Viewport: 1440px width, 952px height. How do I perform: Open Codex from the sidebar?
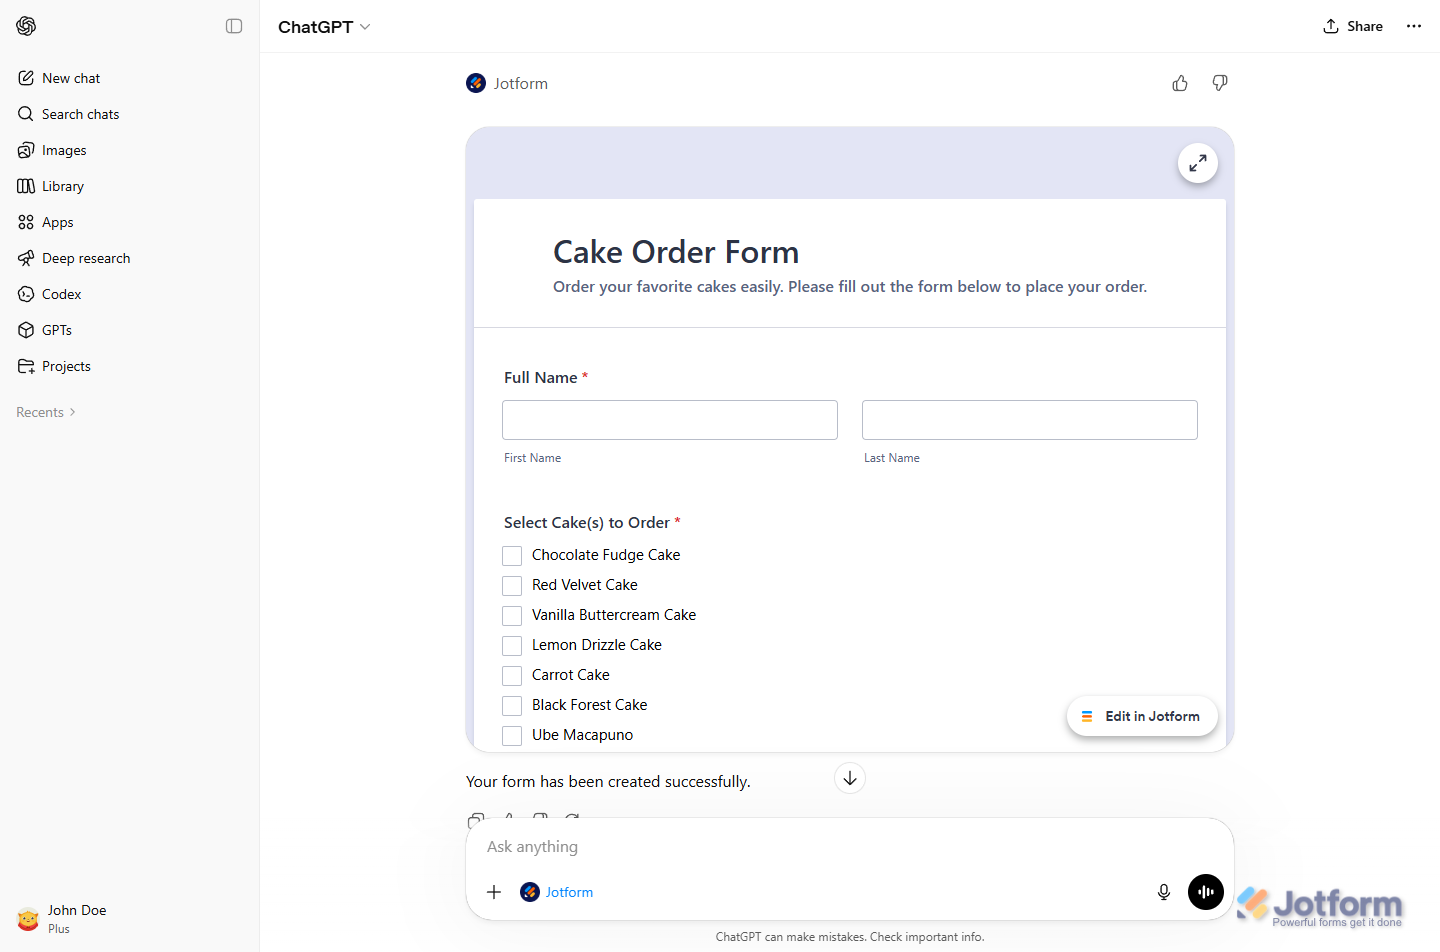coord(61,293)
